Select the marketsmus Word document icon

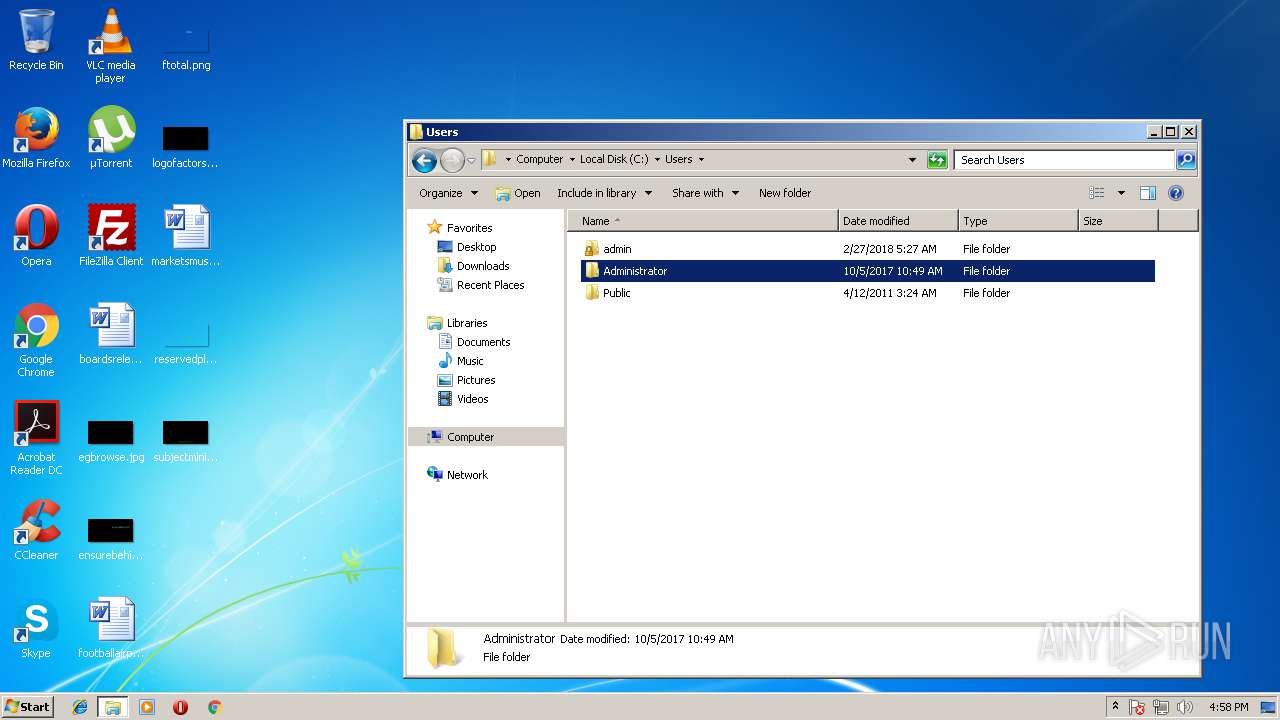point(186,236)
